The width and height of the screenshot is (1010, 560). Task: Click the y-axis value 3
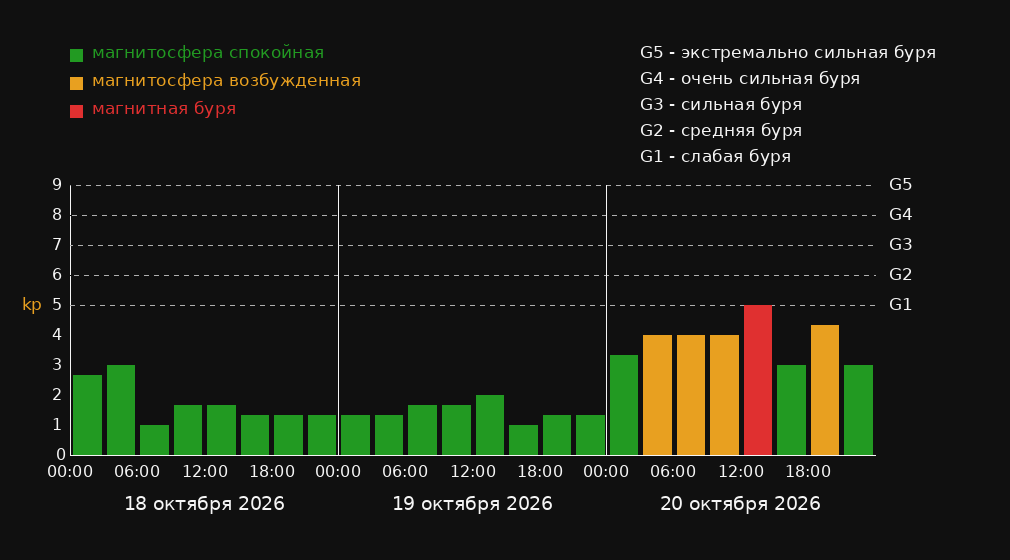[57, 365]
